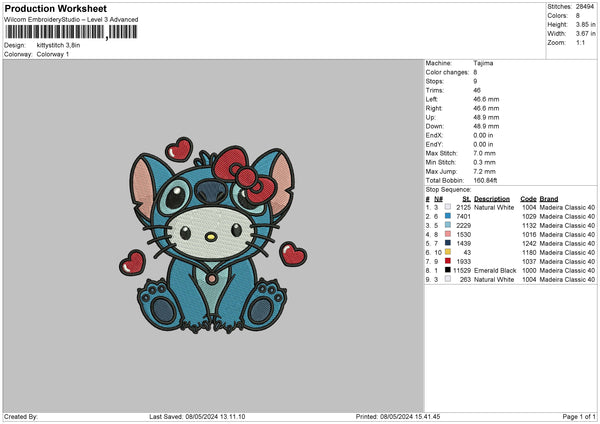This screenshot has height=424, width=600.
Task: Click the Printed timestamp 08/05/2024 15.41.45
Action: [x=410, y=417]
